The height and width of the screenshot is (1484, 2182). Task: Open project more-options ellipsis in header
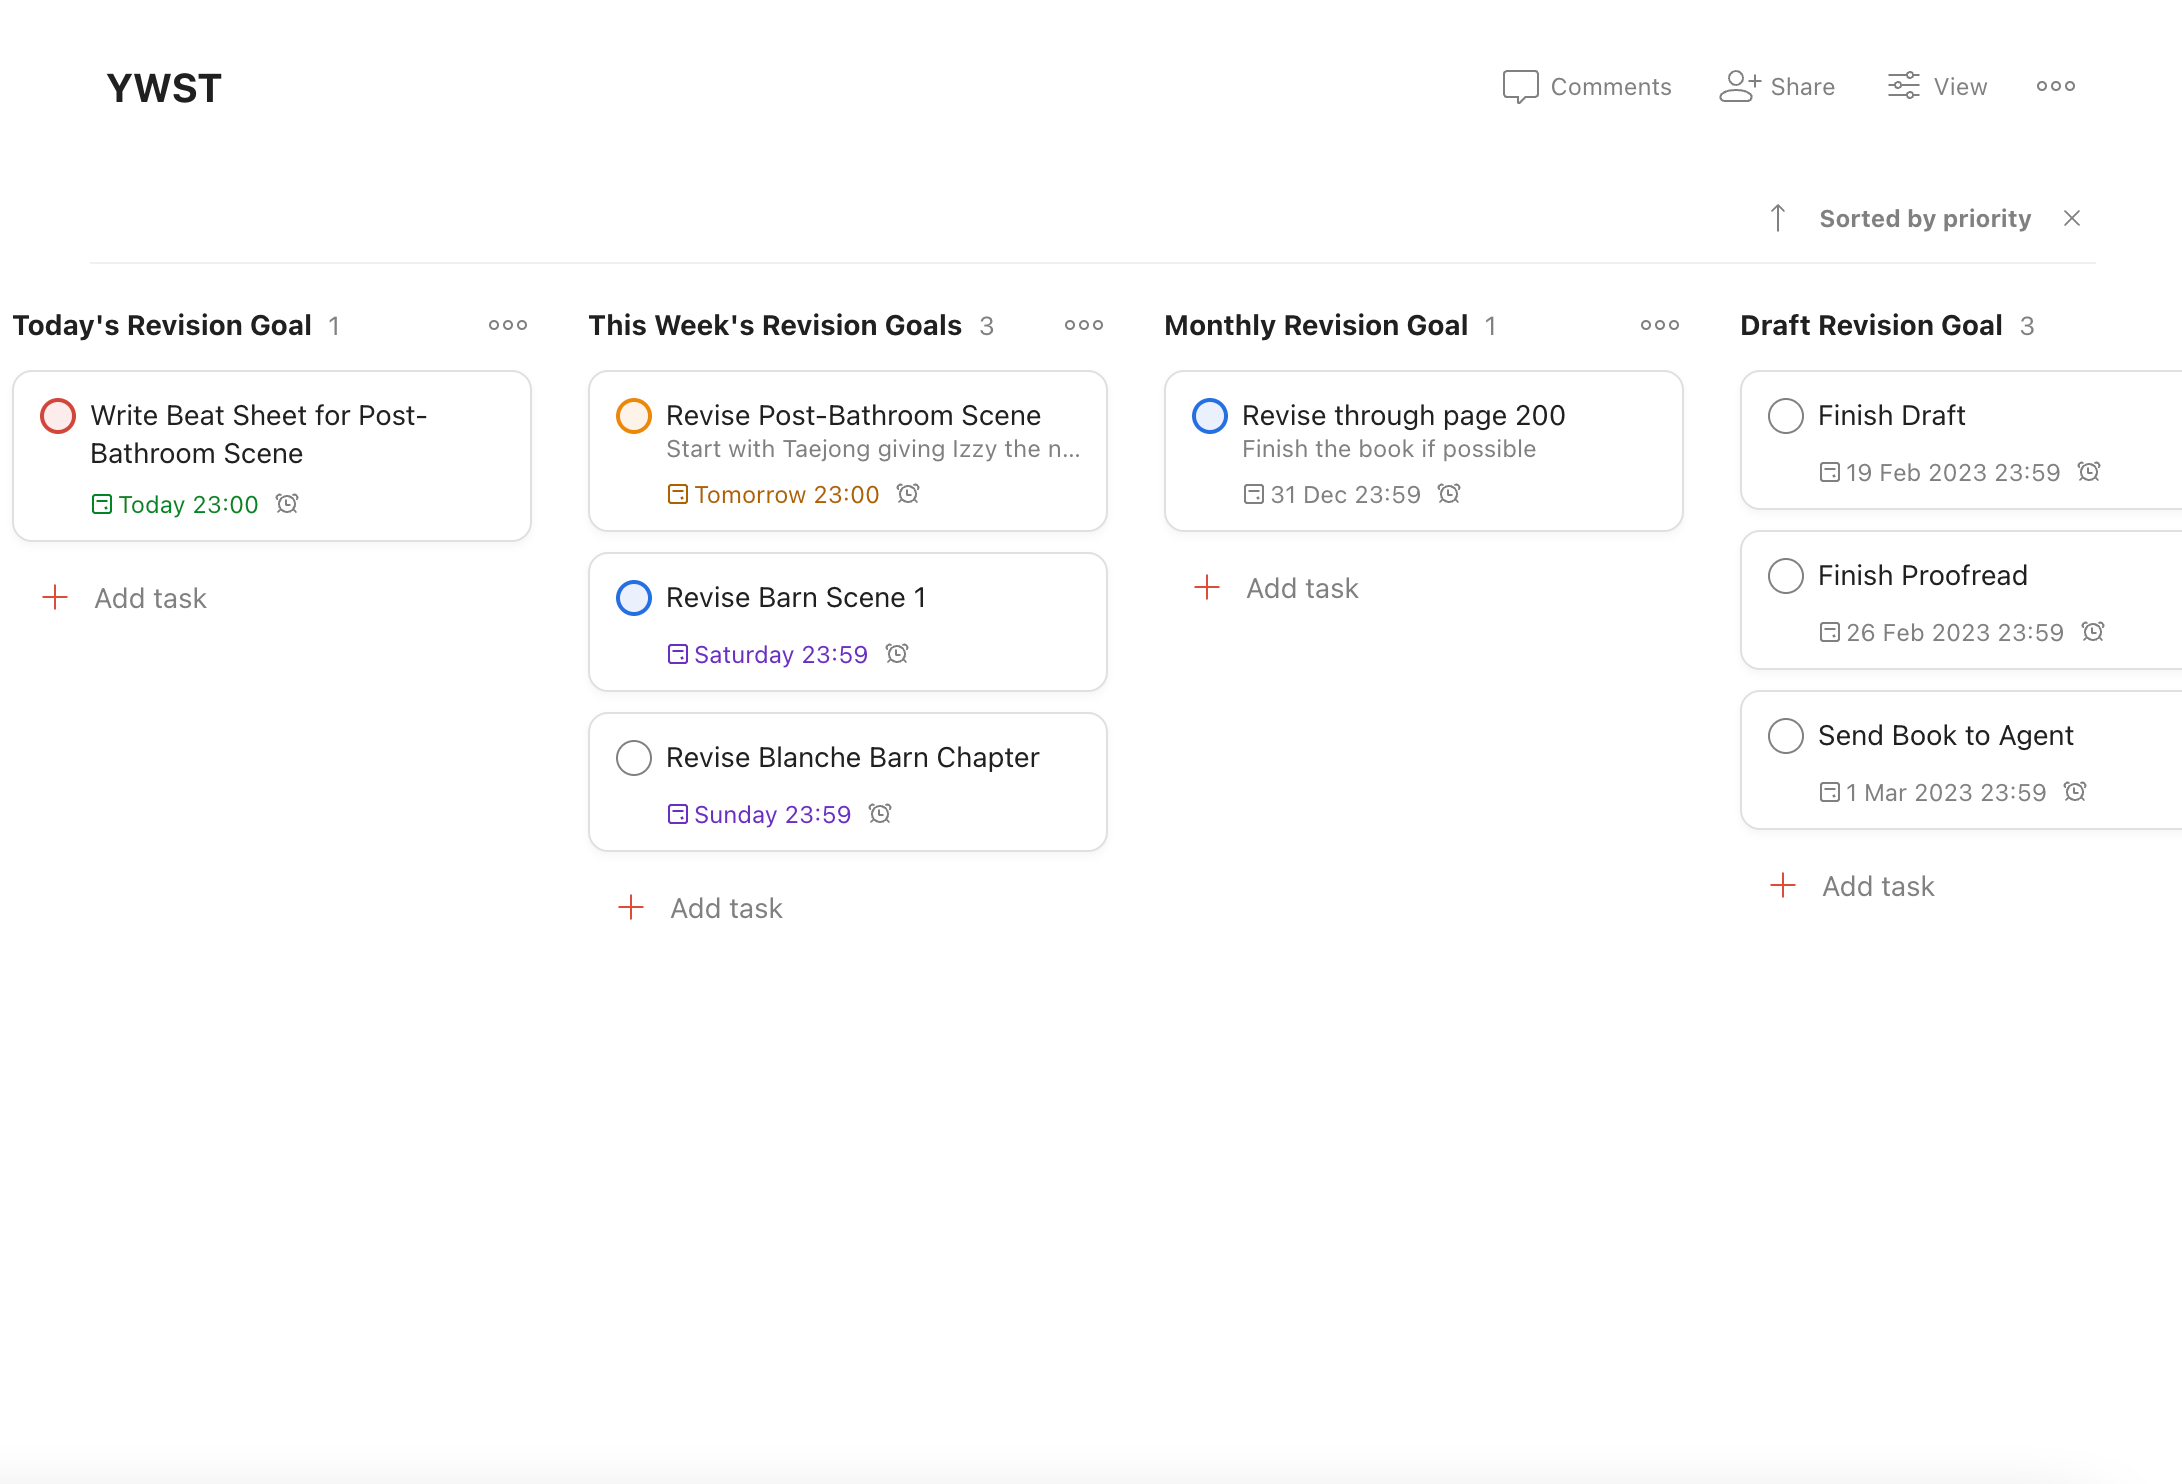click(x=2056, y=87)
